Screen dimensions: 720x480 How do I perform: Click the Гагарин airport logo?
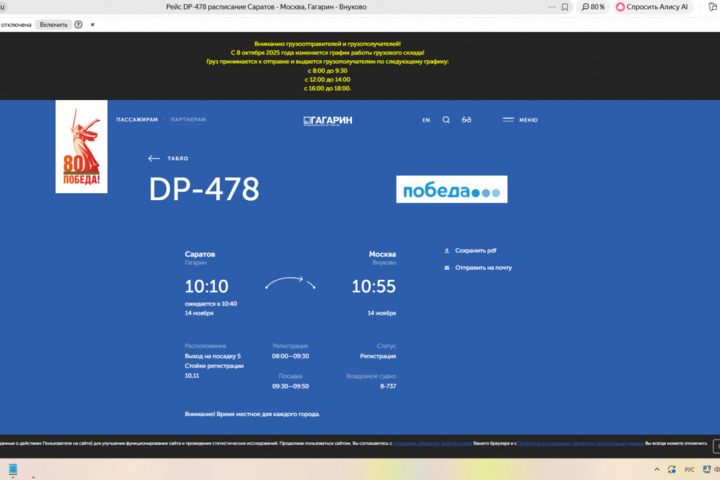pyautogui.click(x=328, y=120)
